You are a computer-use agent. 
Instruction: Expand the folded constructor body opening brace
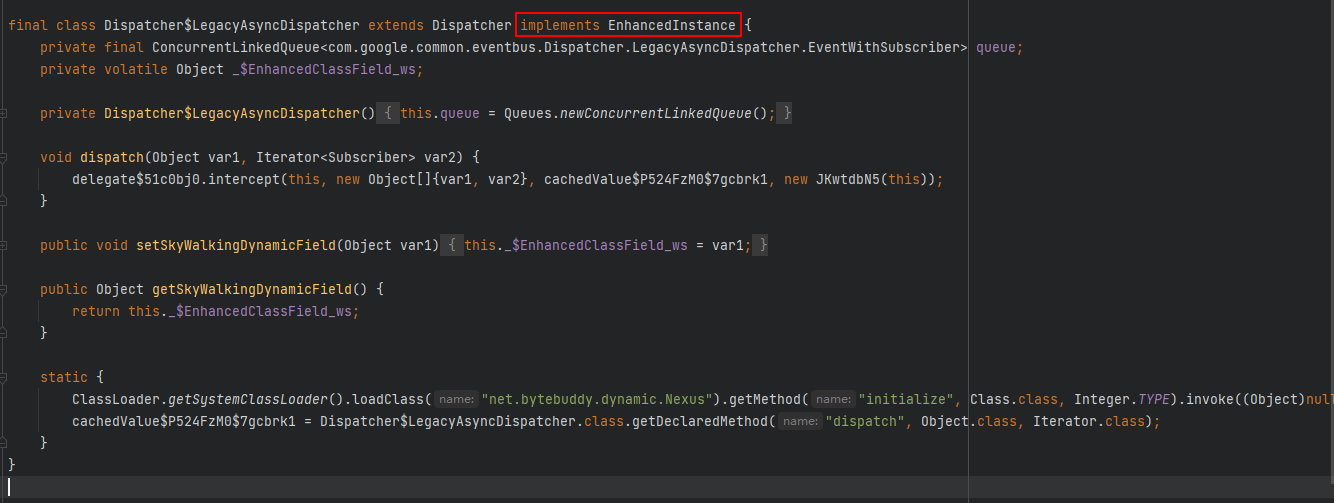[x=387, y=114]
